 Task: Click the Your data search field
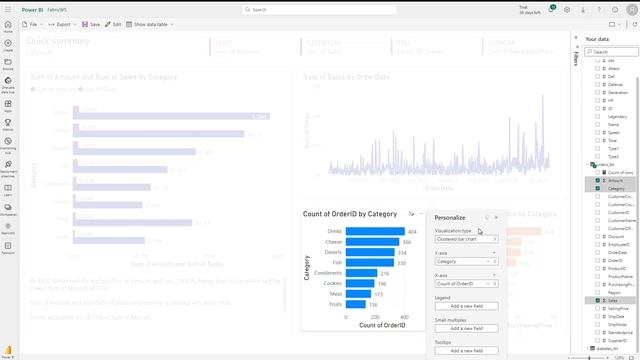coord(611,52)
